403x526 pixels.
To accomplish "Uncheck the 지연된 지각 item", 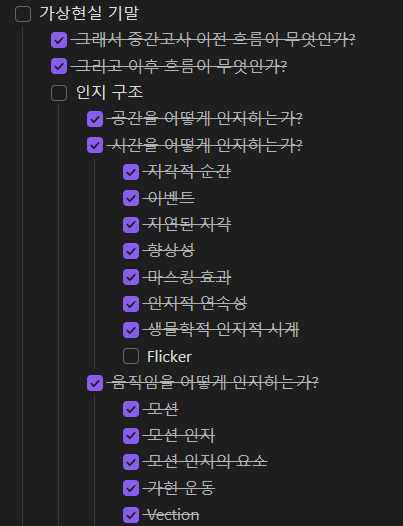I will click(x=131, y=224).
